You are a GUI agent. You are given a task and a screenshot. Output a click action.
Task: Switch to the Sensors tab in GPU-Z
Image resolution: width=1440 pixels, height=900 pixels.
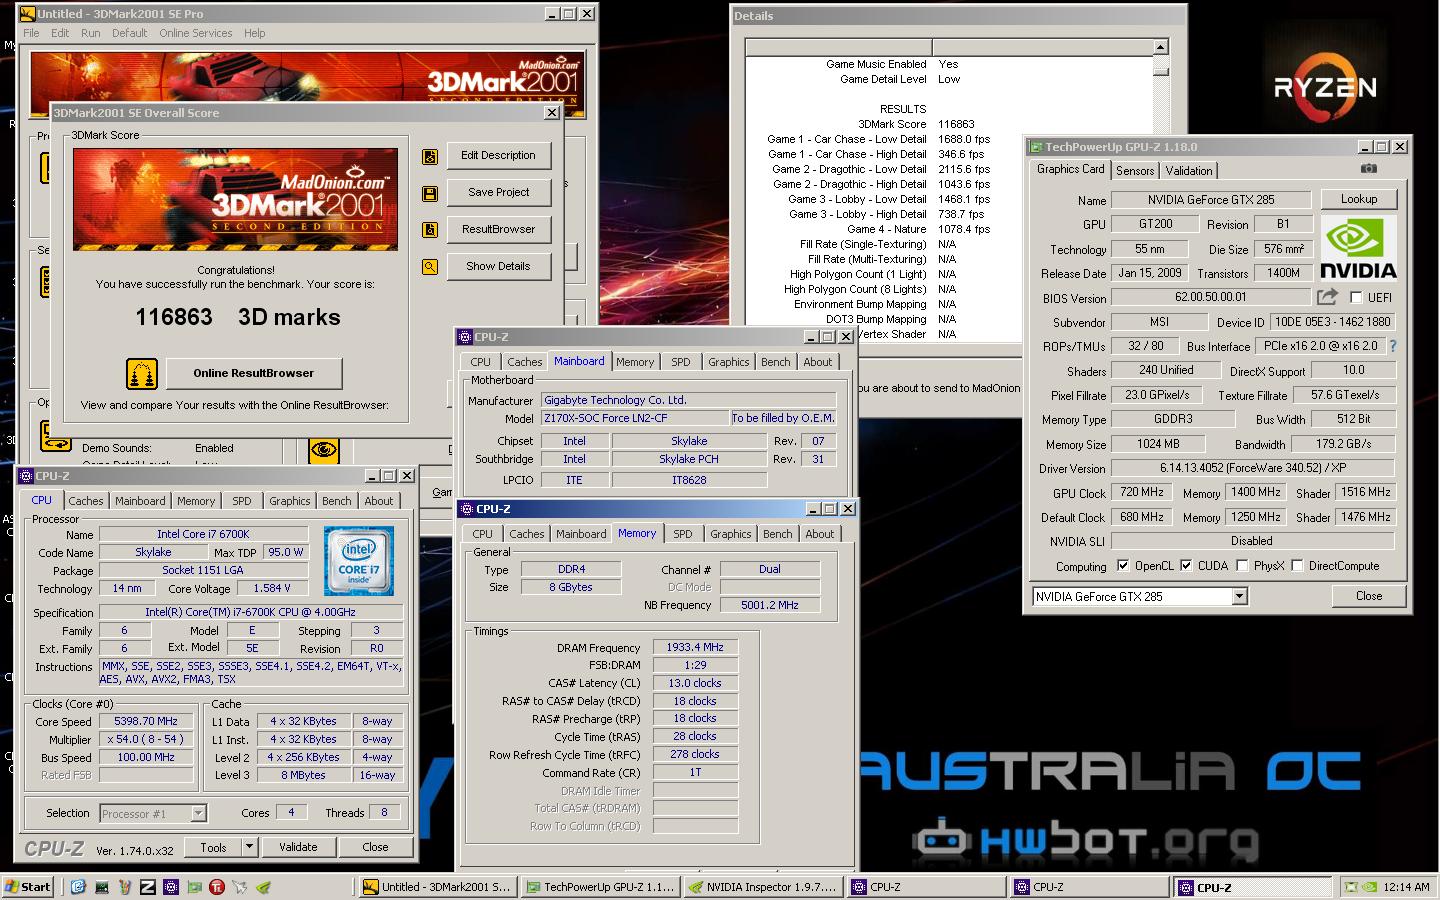point(1135,171)
